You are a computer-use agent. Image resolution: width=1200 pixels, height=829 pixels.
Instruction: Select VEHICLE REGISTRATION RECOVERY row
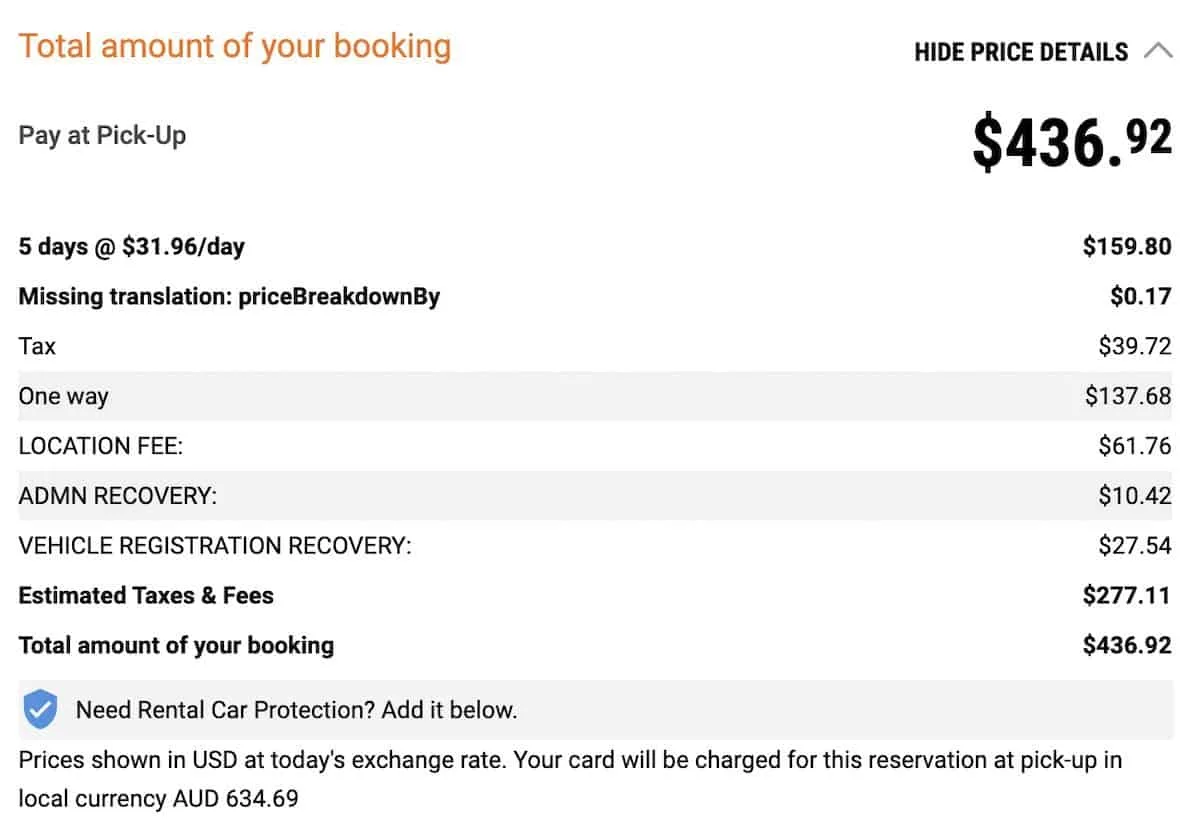(595, 546)
